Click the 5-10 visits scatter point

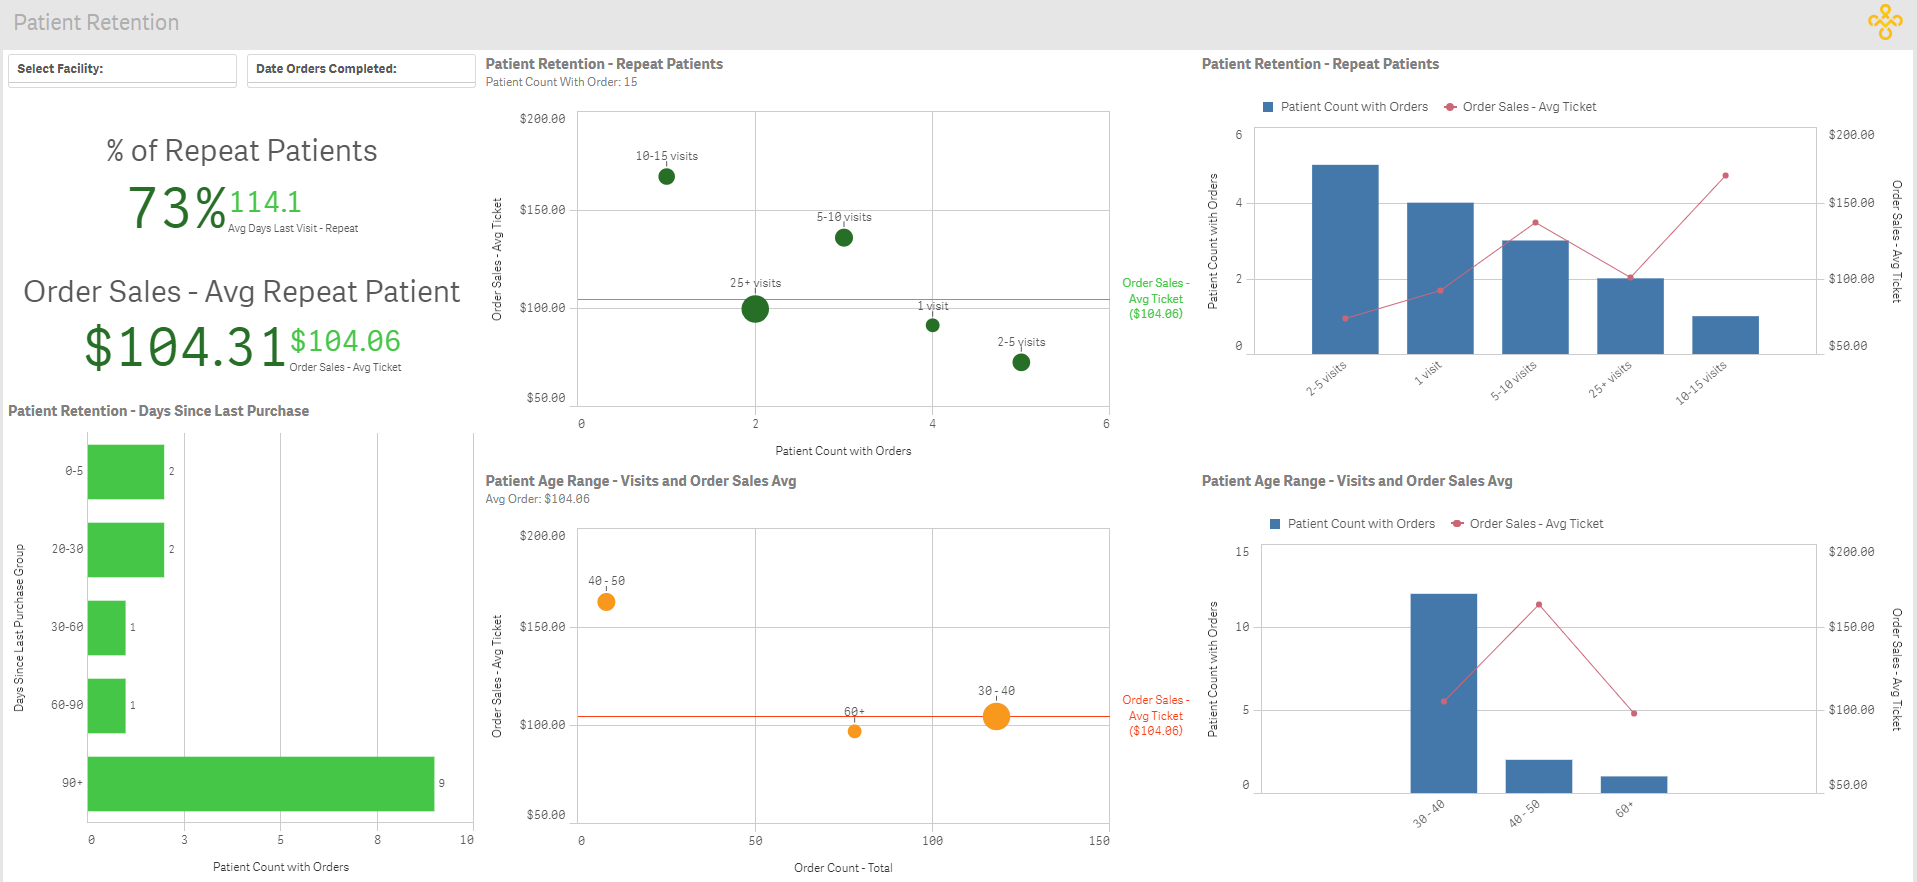pos(844,238)
